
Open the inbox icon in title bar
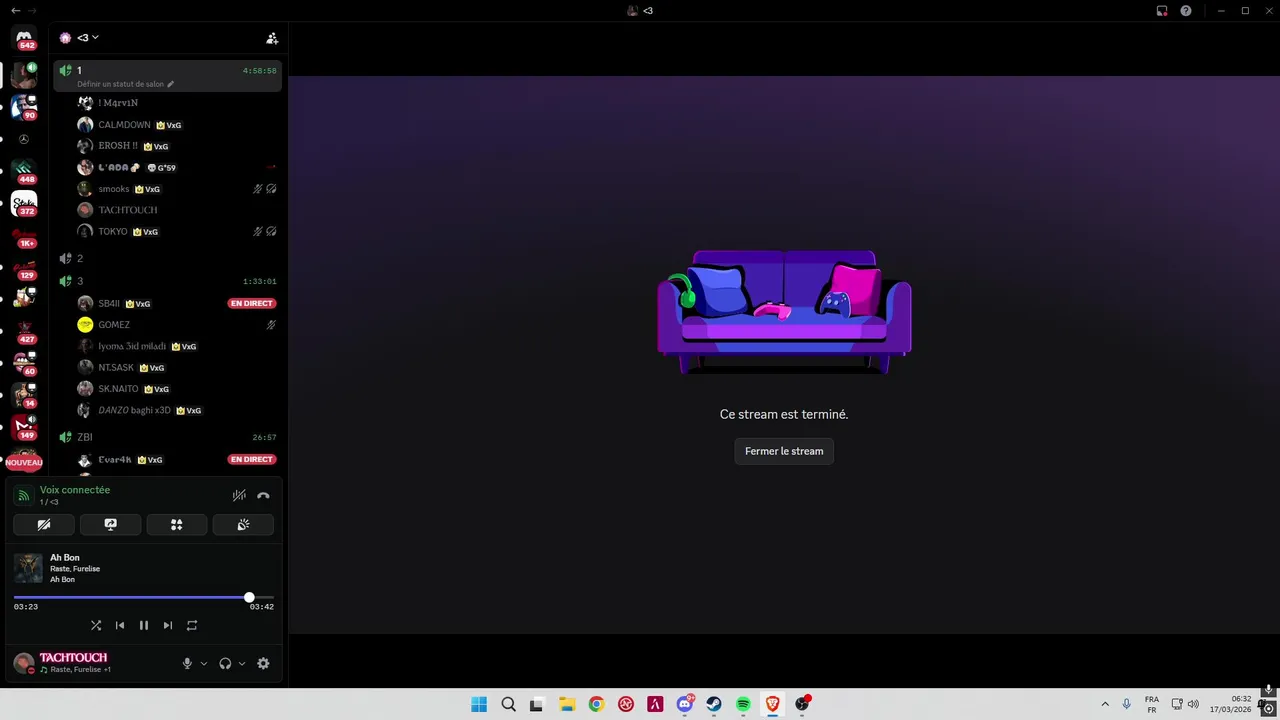coord(1162,11)
